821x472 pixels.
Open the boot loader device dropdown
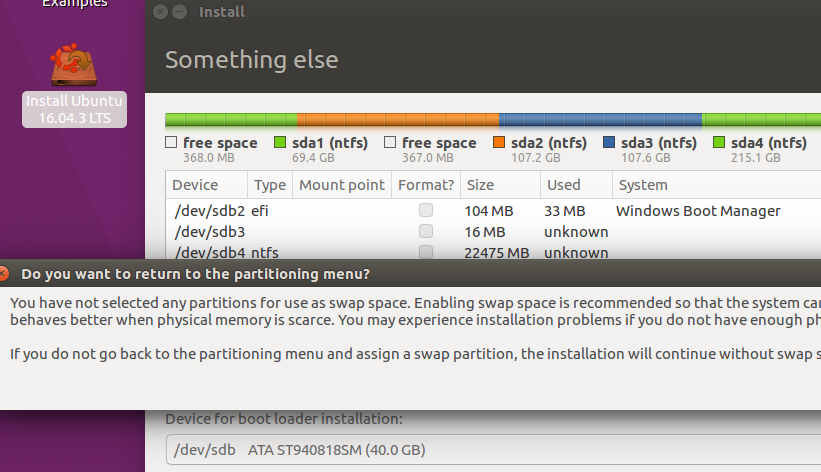[493, 449]
